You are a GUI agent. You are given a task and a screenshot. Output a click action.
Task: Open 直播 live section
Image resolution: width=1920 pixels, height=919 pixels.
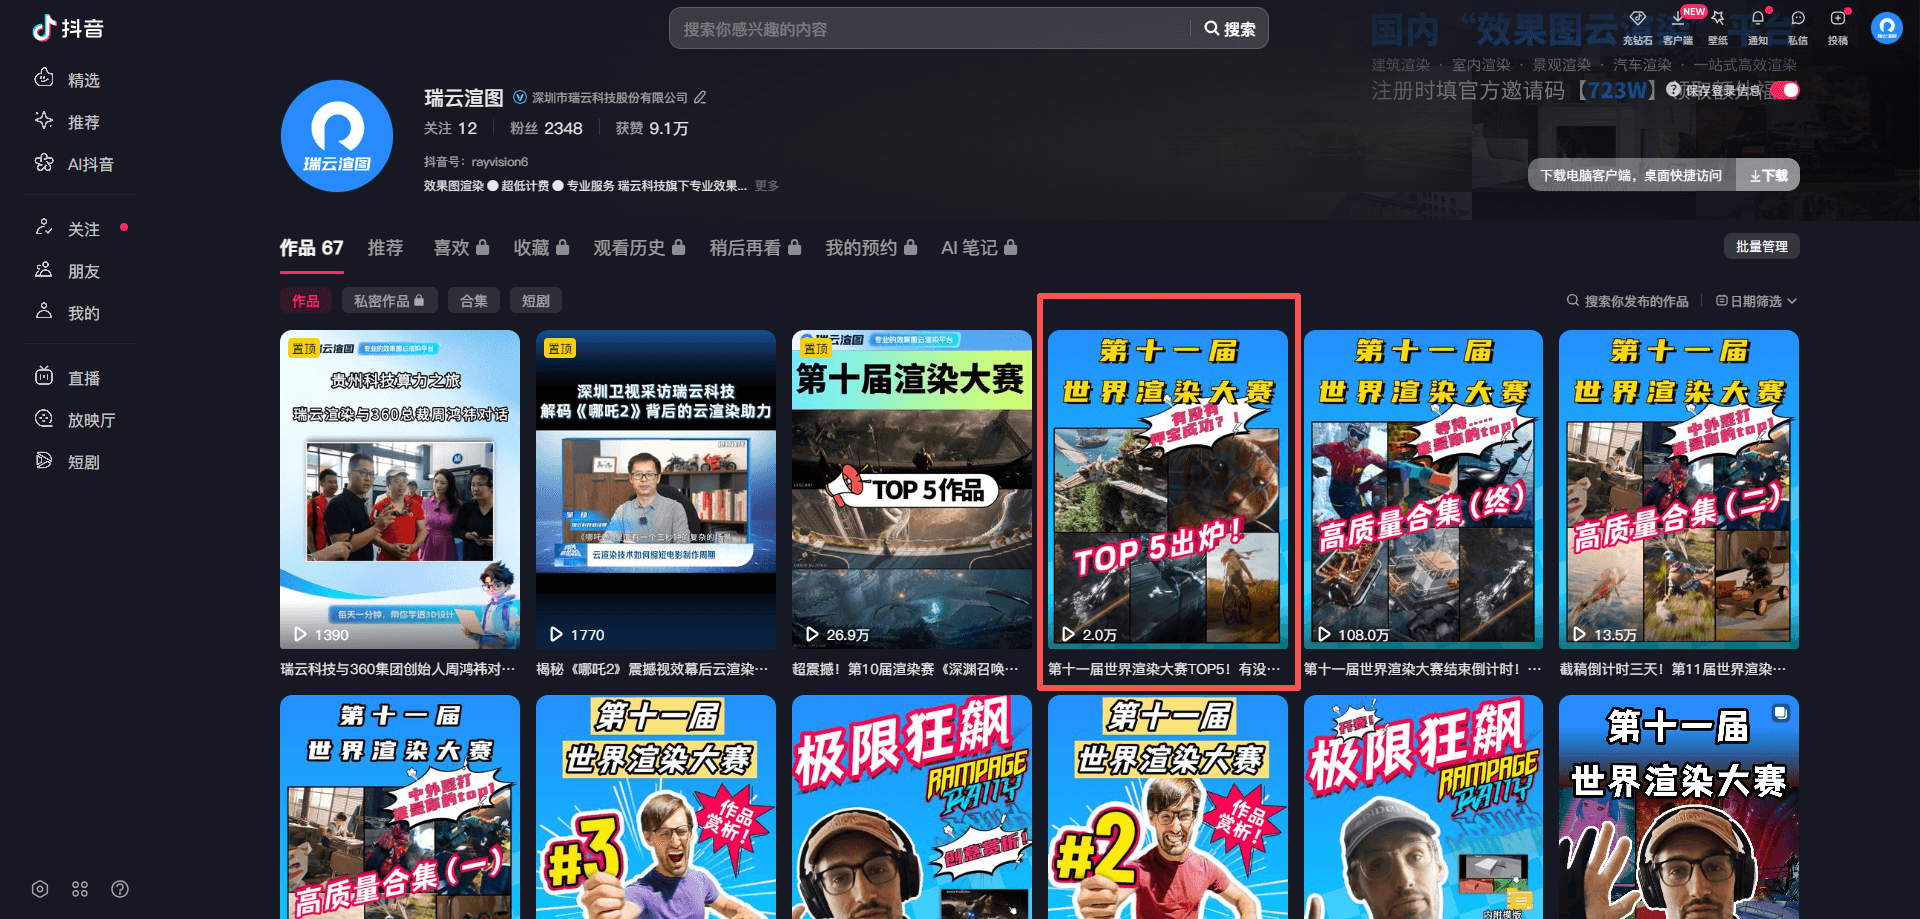pyautogui.click(x=68, y=378)
